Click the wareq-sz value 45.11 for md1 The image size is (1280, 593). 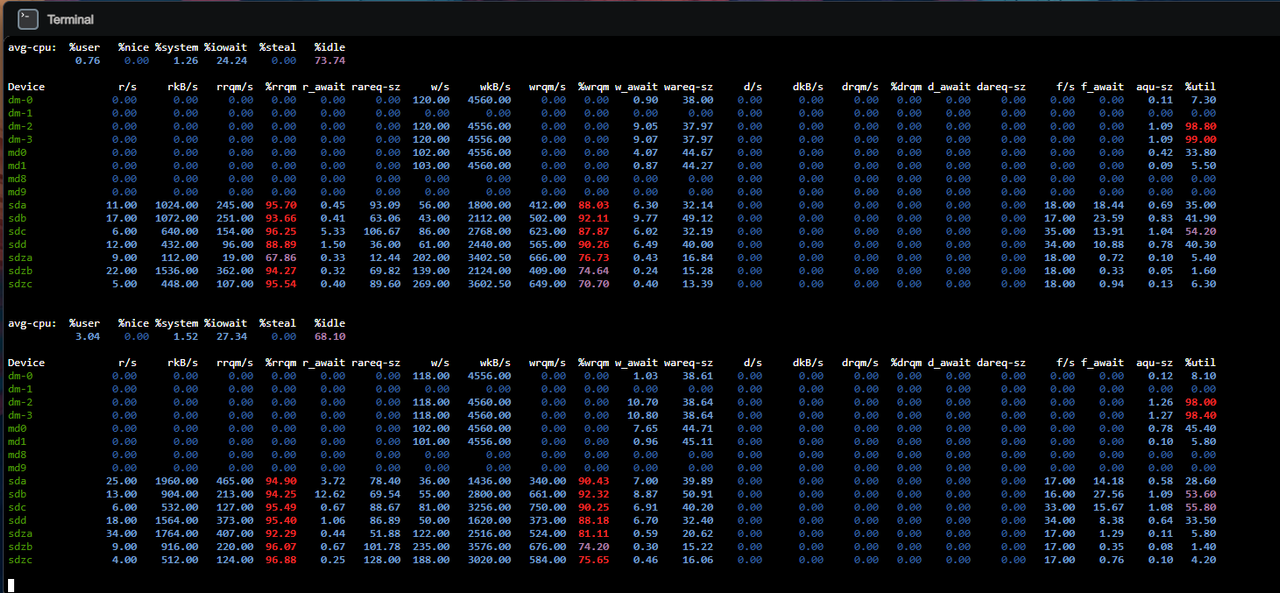698,441
